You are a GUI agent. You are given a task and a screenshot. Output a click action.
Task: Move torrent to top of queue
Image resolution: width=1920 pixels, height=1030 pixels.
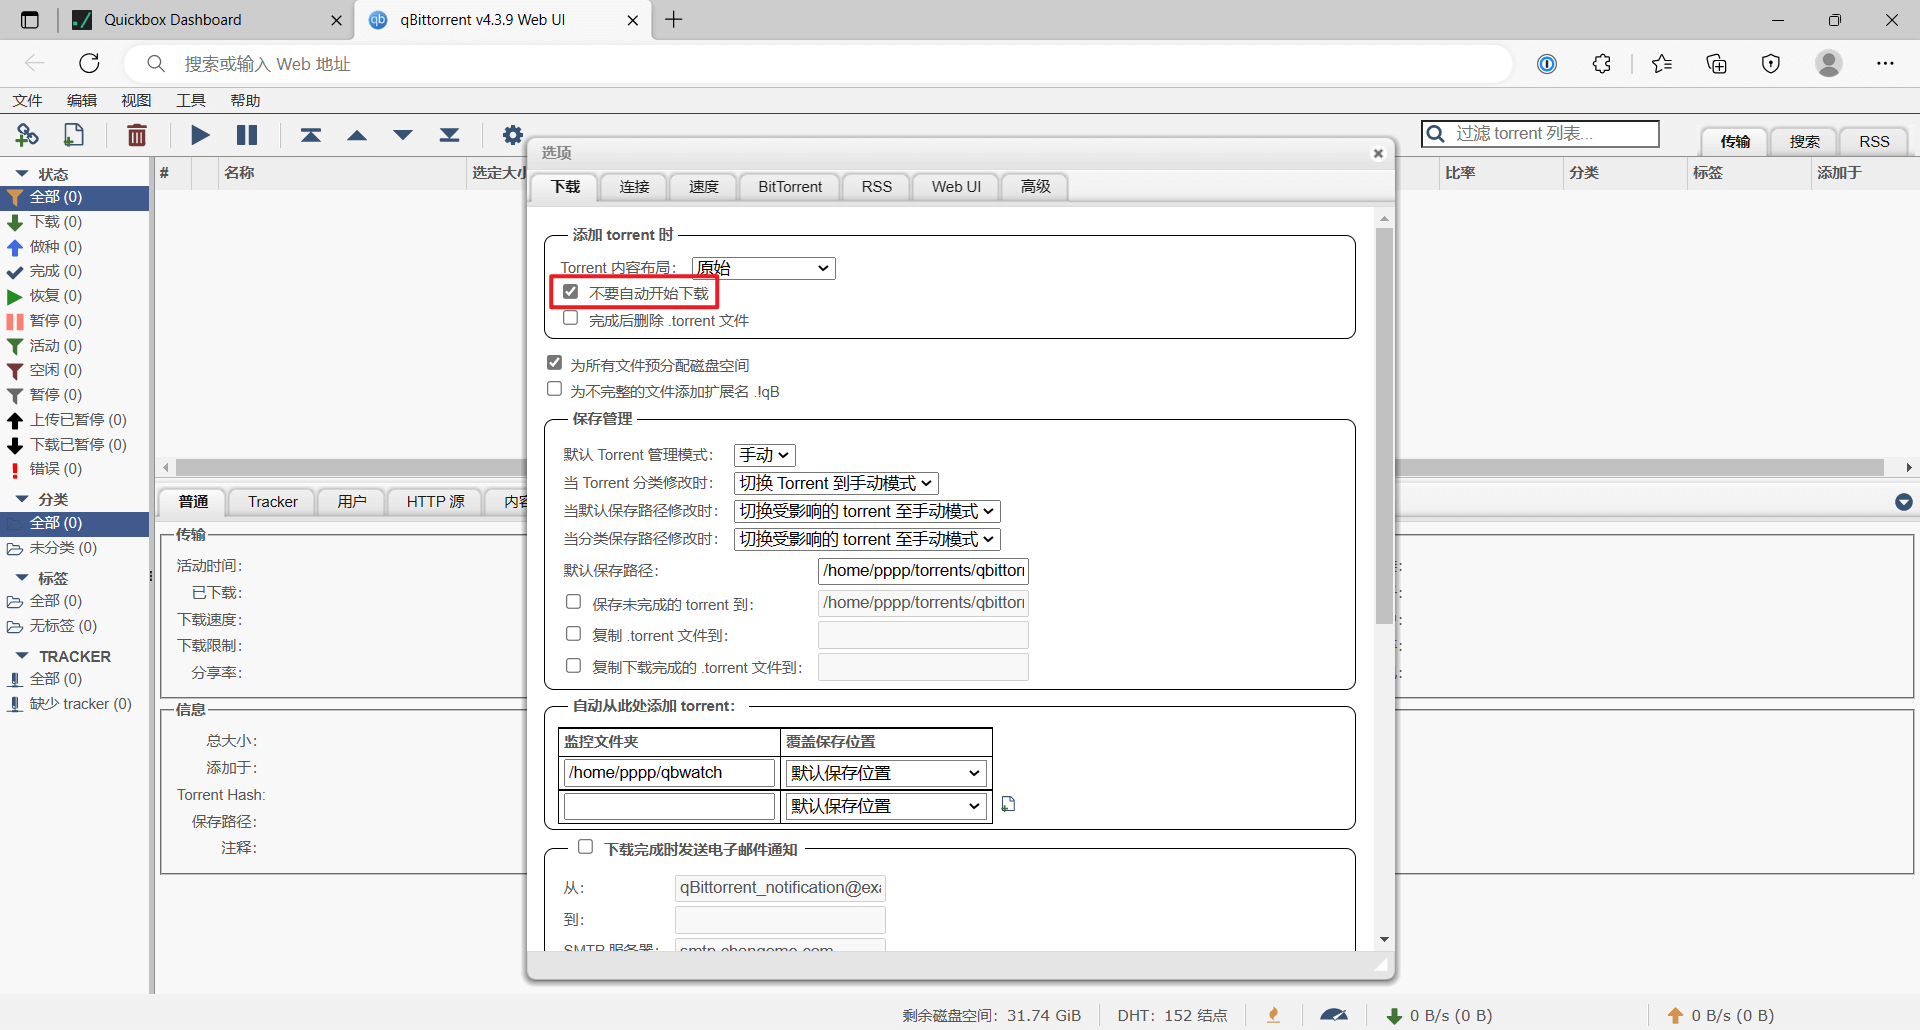coord(311,135)
